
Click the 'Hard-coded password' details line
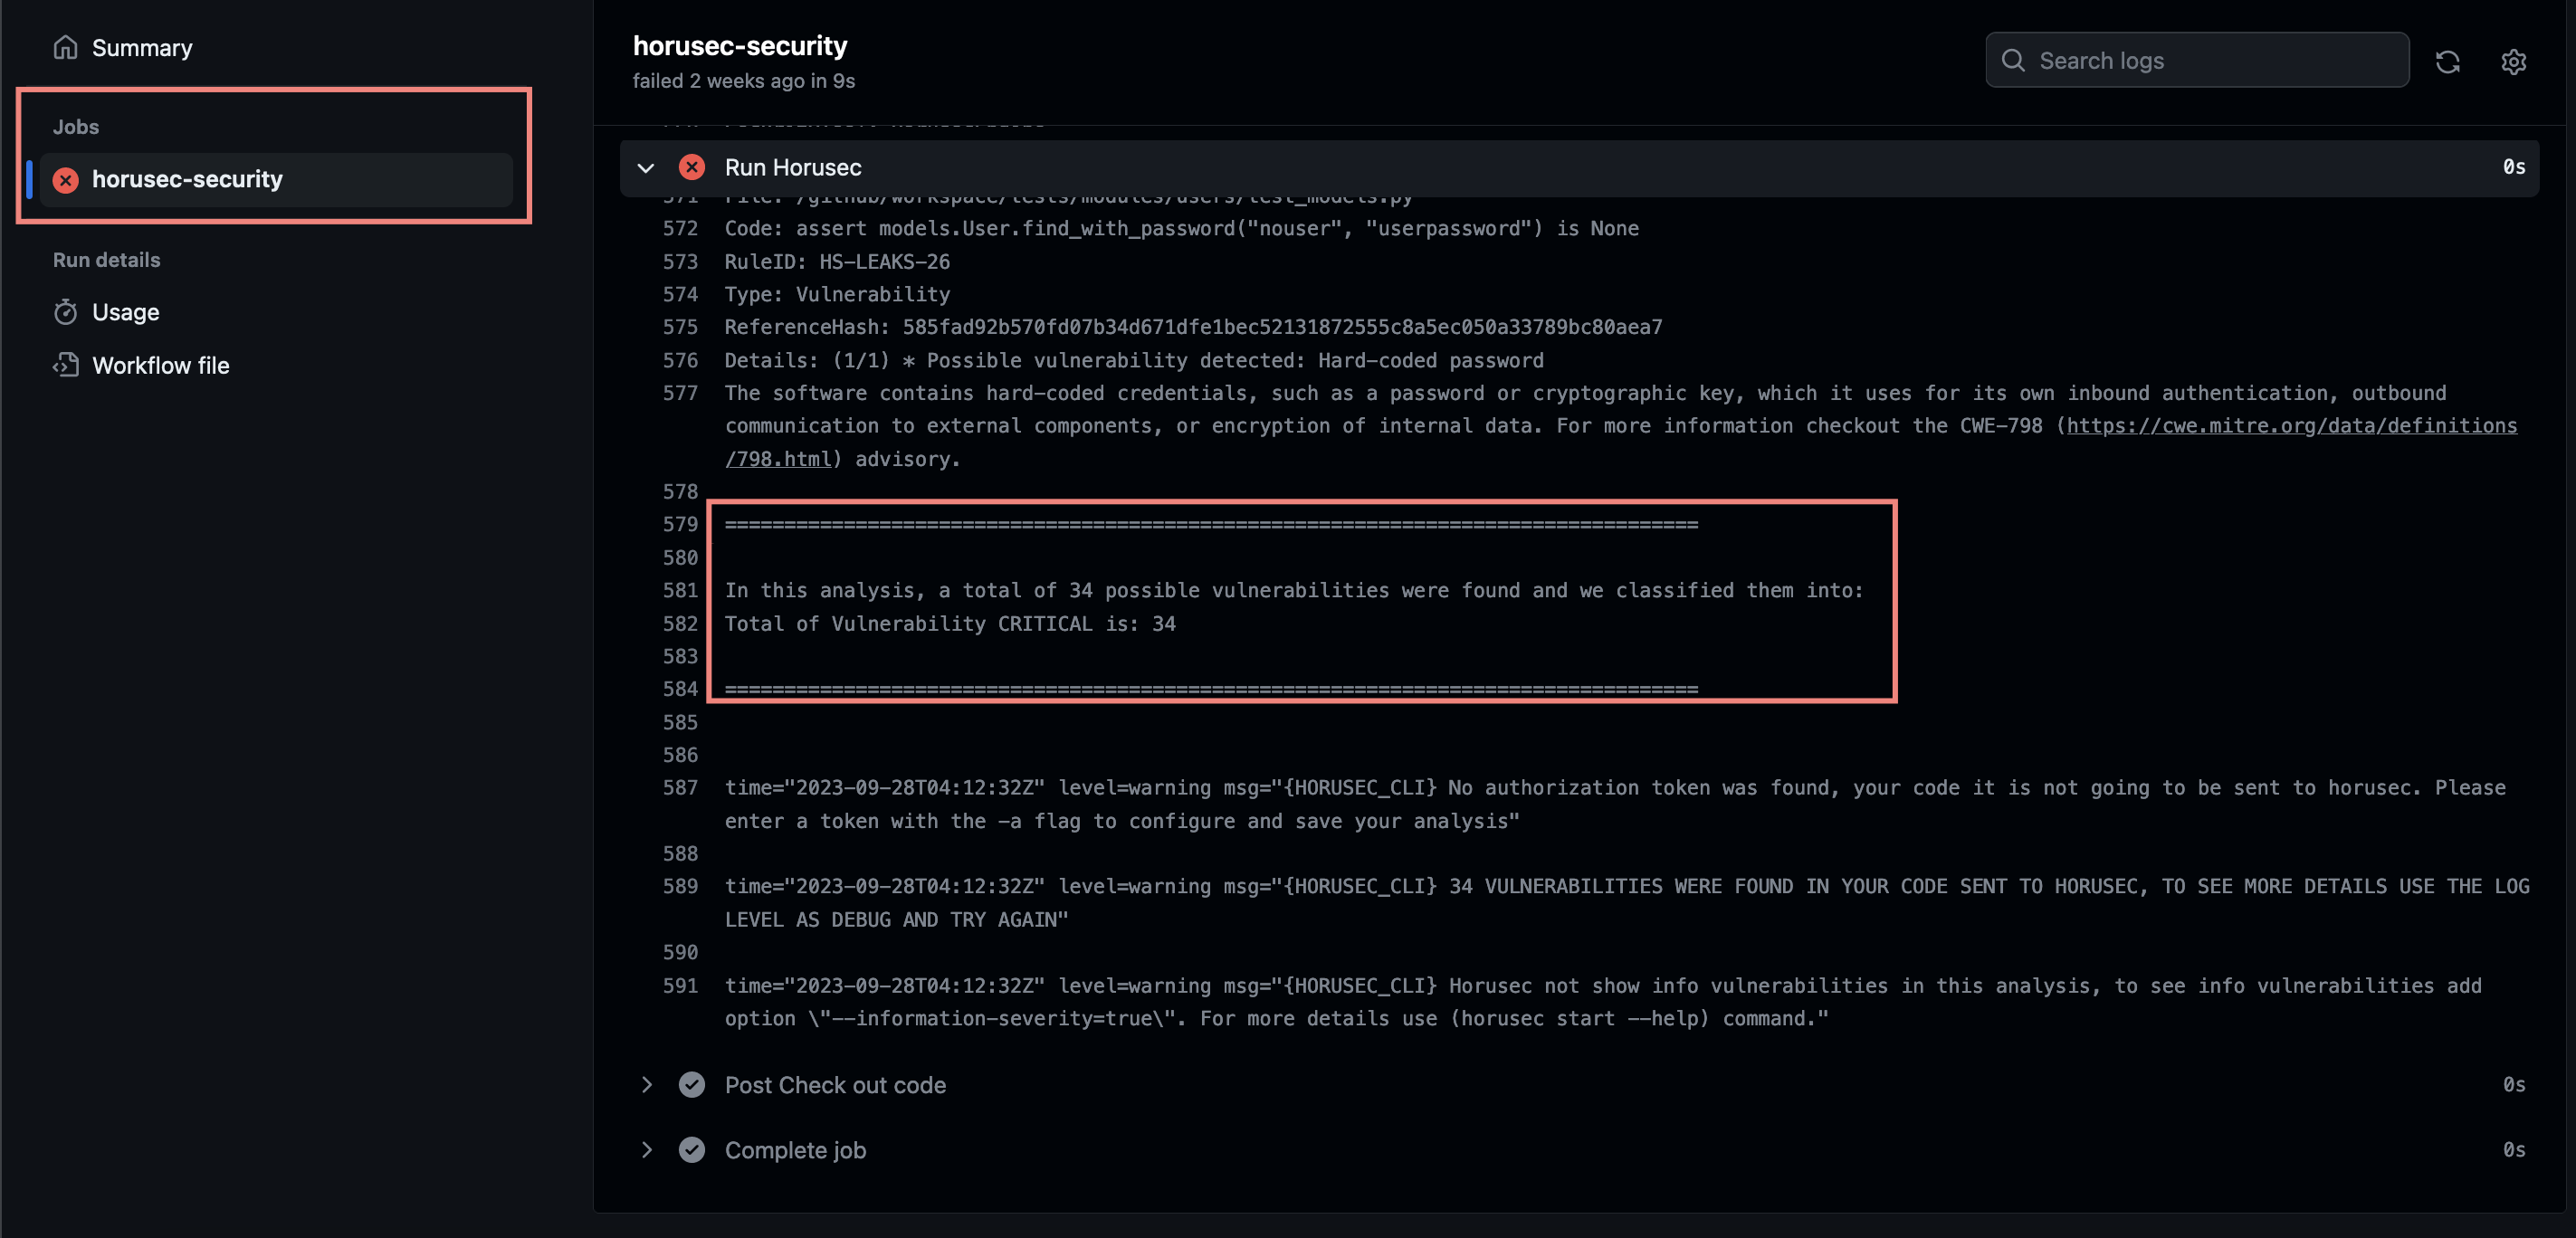pyautogui.click(x=1134, y=360)
